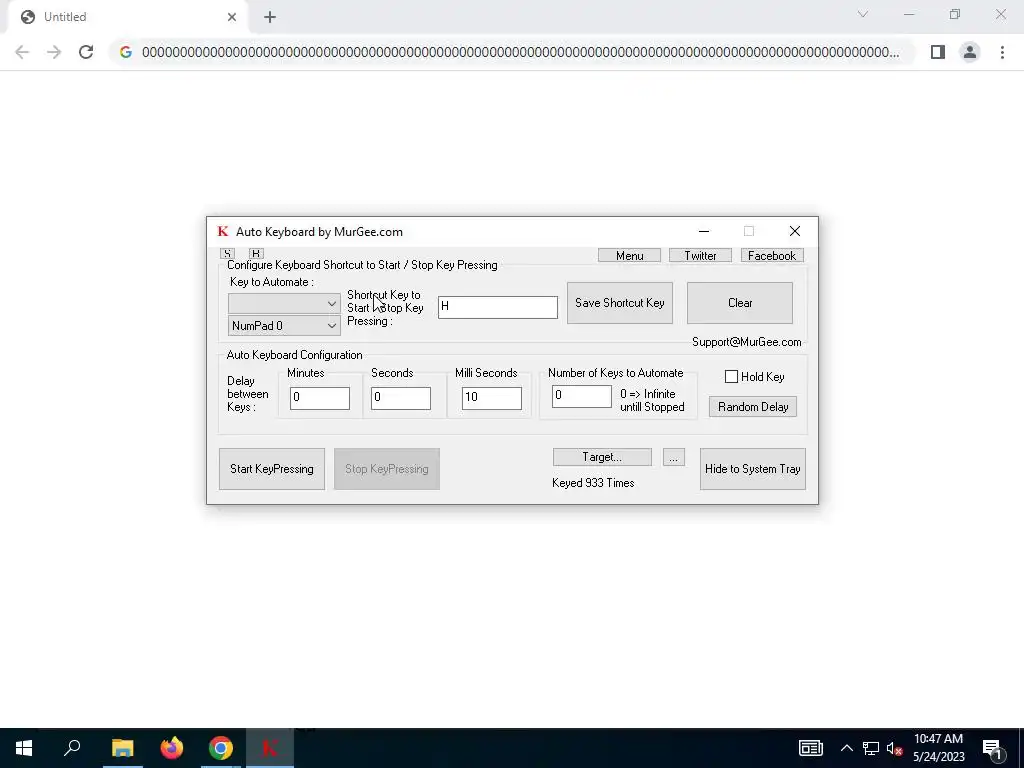The width and height of the screenshot is (1024, 768).
Task: Click the Facebook button
Action: pos(772,255)
